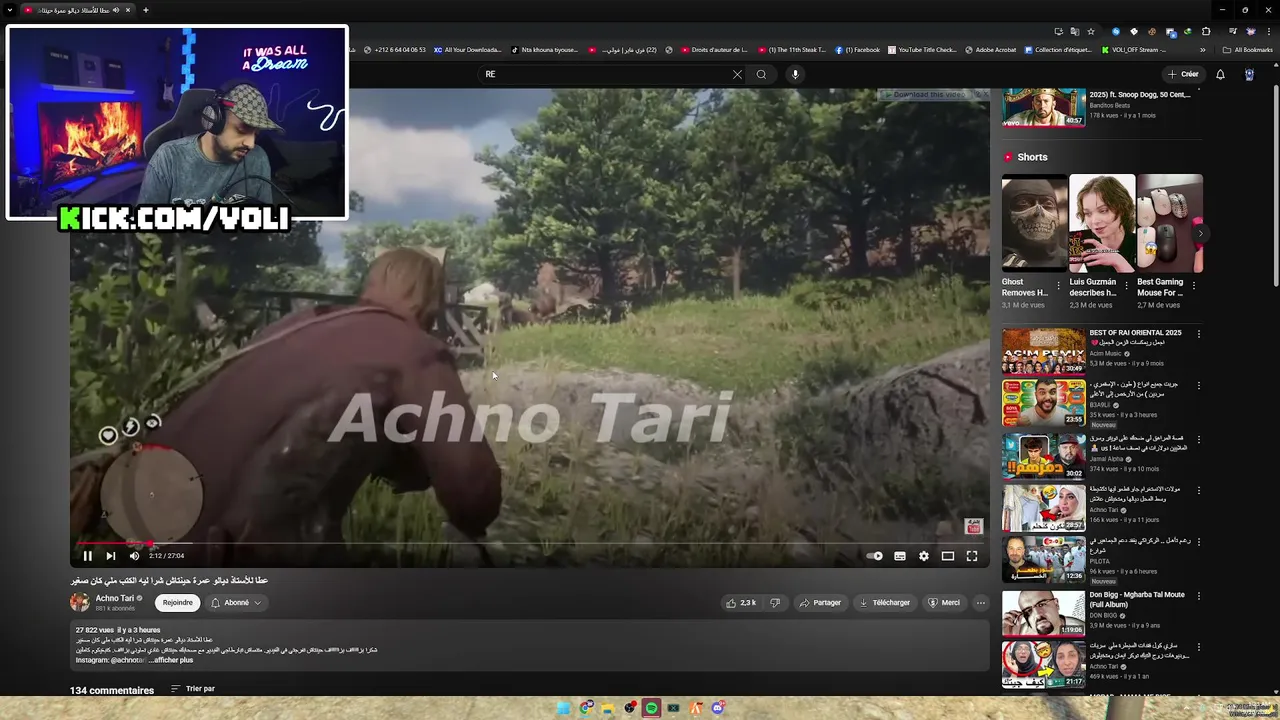Open the Trier par sort menu

[193, 689]
